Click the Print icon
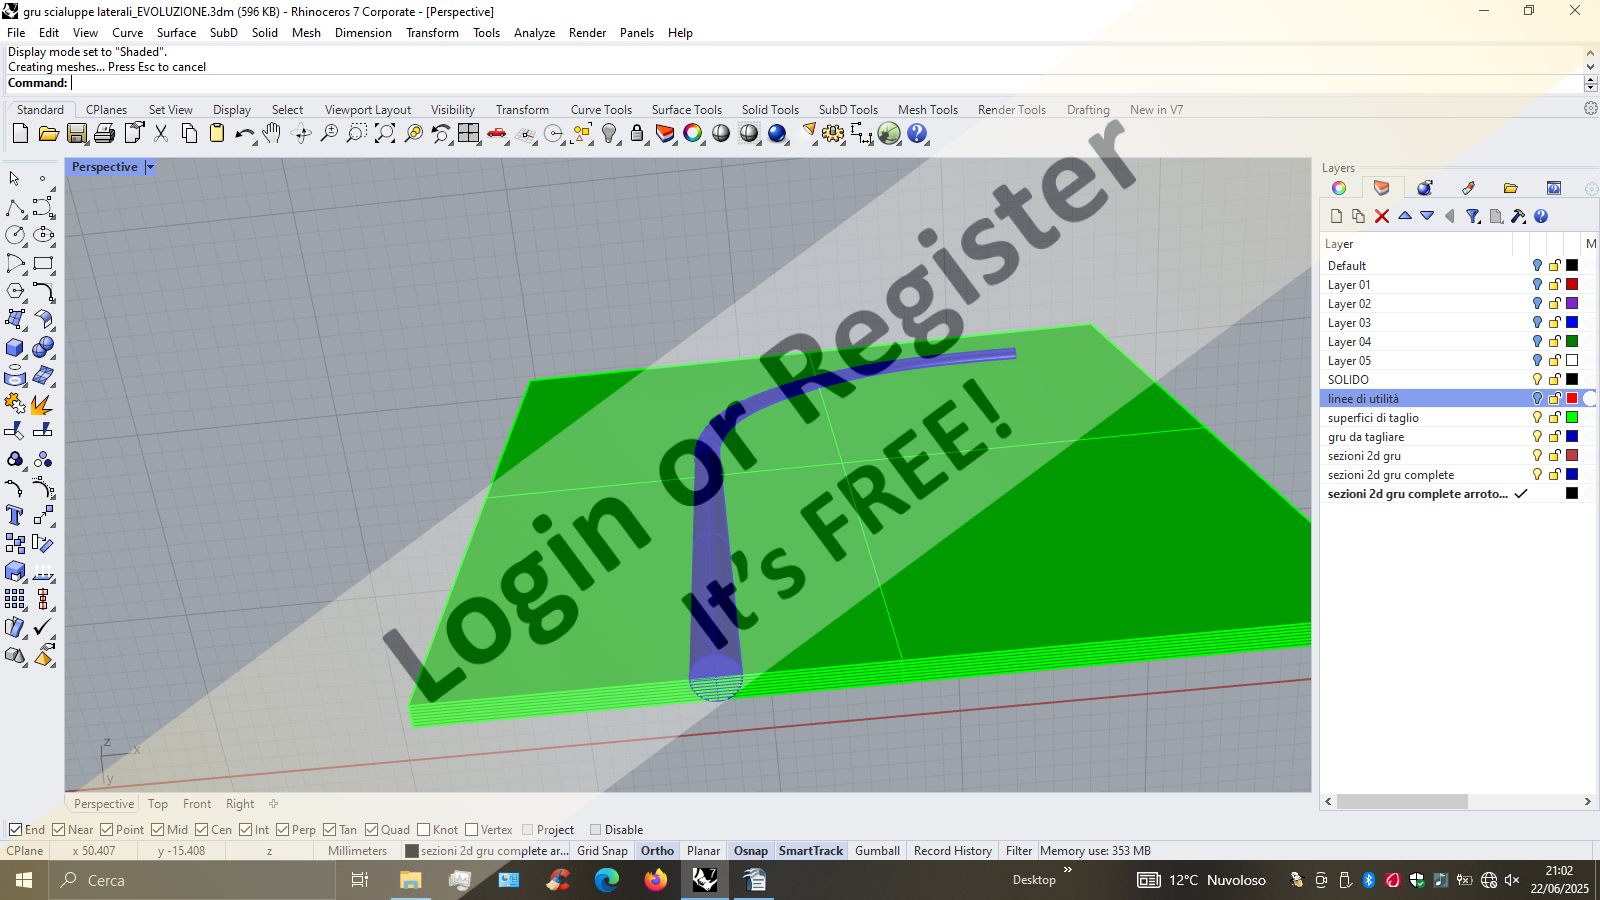Viewport: 1600px width, 900px height. (x=105, y=133)
